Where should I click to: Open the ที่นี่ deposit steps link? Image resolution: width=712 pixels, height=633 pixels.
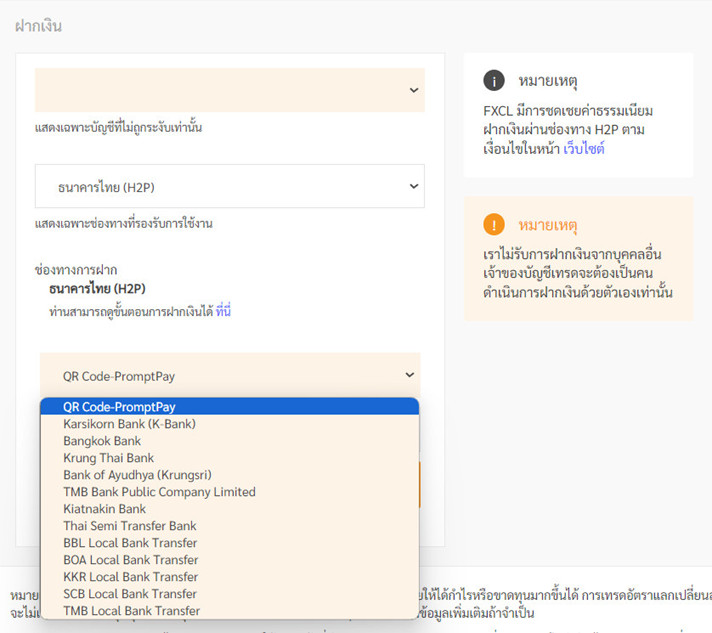point(223,312)
